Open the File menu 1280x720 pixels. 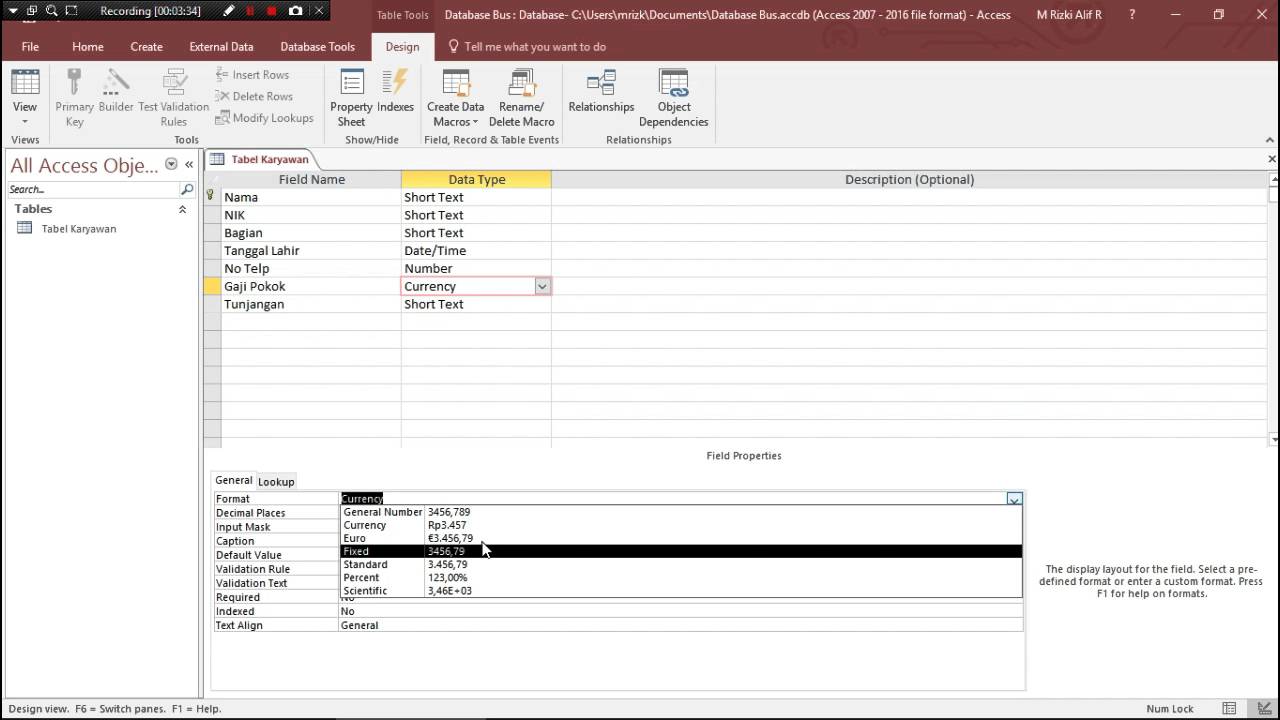tap(30, 46)
